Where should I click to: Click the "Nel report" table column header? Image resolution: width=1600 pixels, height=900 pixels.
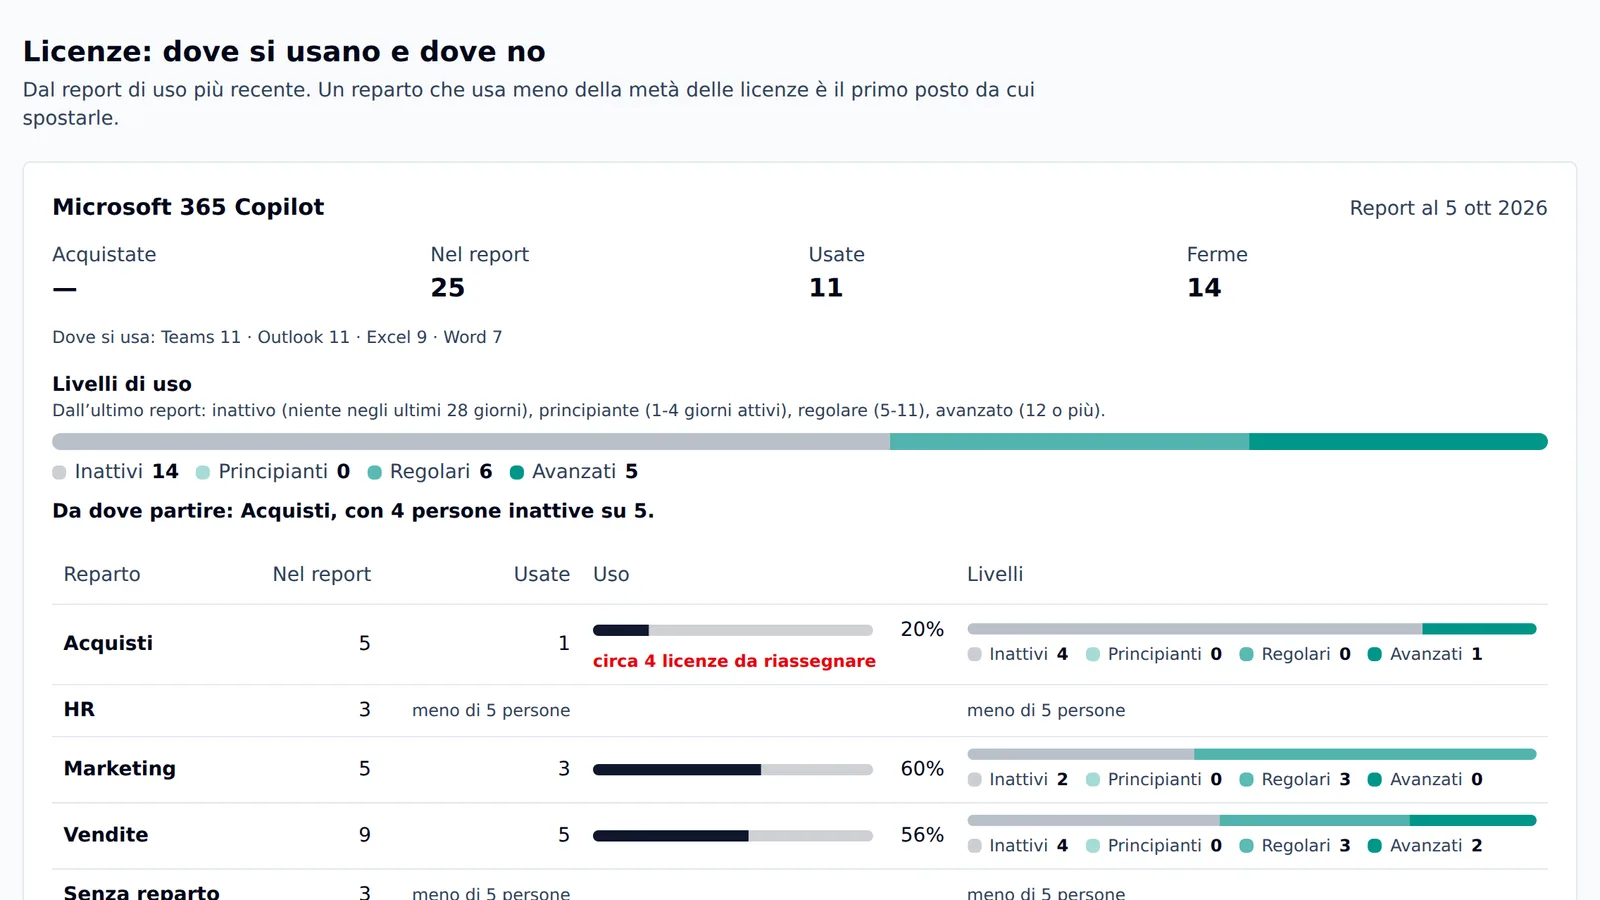tap(321, 574)
